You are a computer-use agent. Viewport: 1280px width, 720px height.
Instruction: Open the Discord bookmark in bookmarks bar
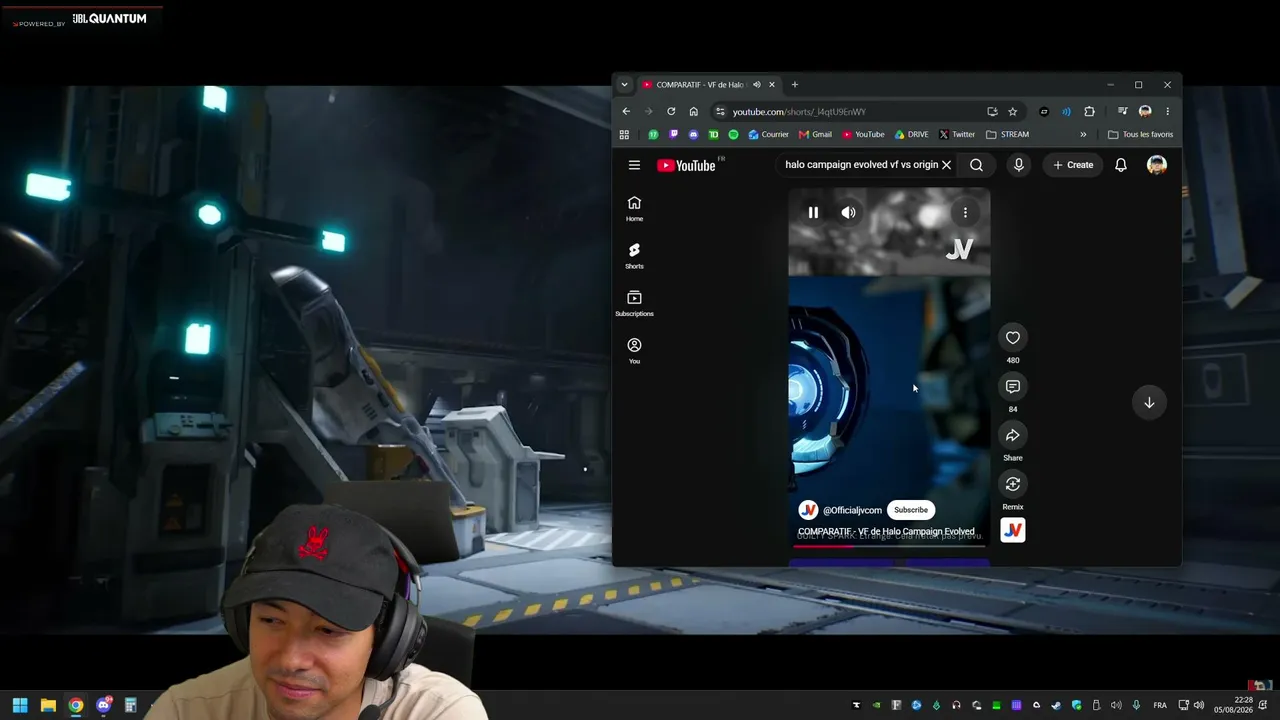(694, 135)
